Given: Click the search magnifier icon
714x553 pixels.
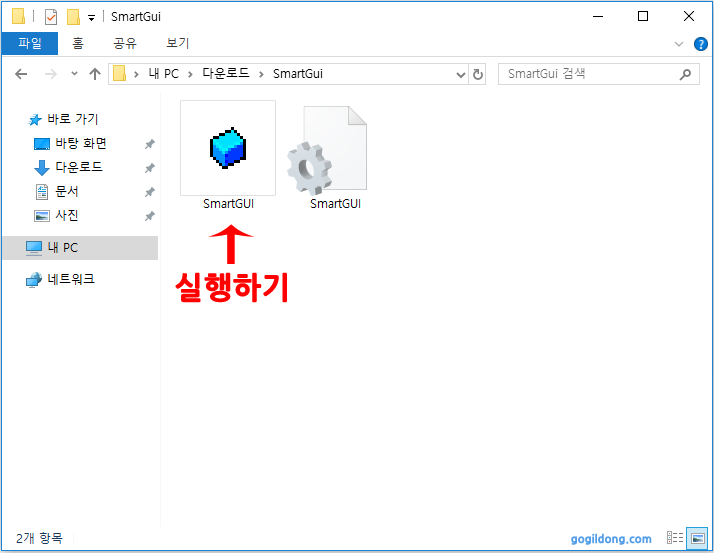Looking at the screenshot, I should tap(685, 74).
